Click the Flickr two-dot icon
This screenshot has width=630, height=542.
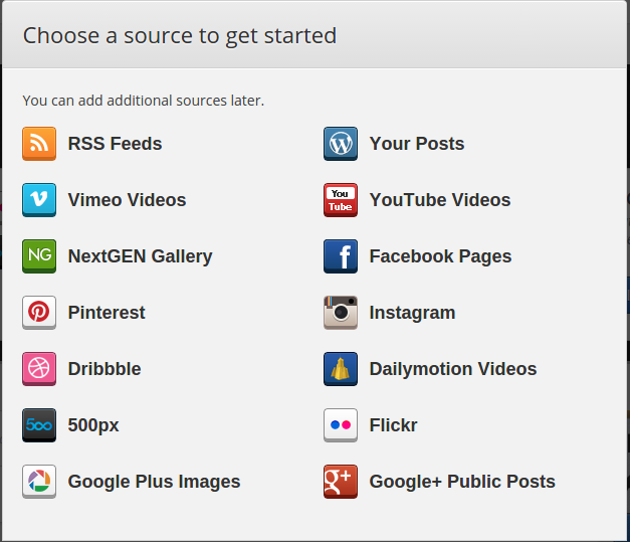tap(340, 425)
